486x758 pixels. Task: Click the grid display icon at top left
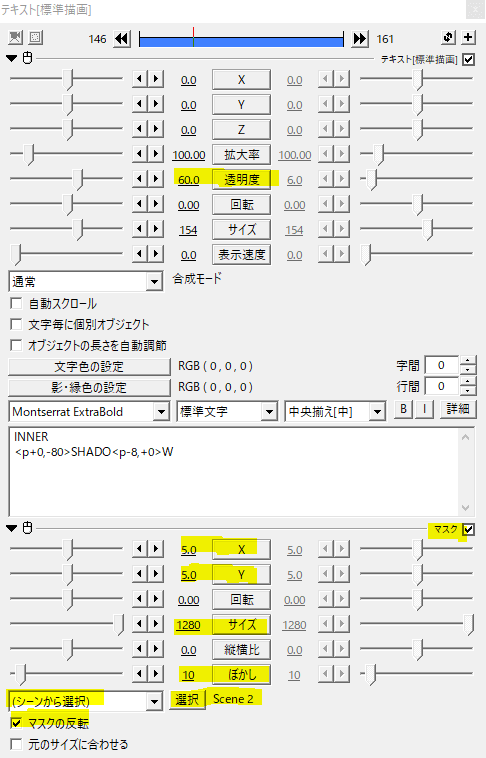coord(36,38)
